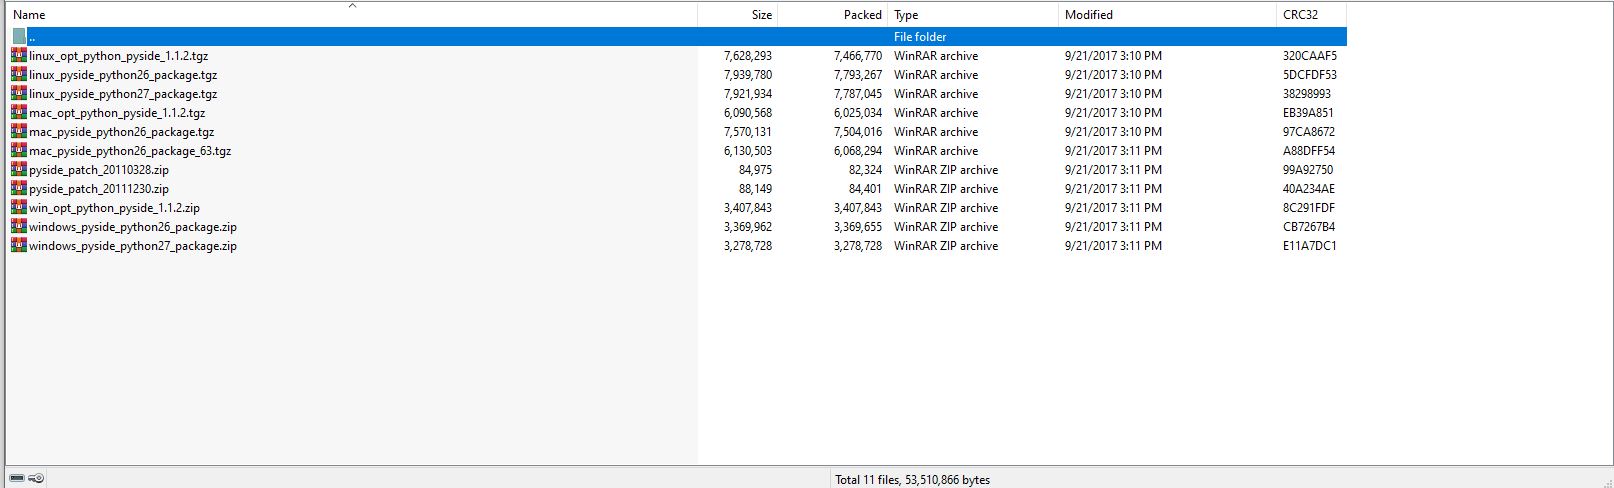Click the CRC32 value 320CAAF5
Image resolution: width=1614 pixels, height=488 pixels.
tap(1310, 56)
